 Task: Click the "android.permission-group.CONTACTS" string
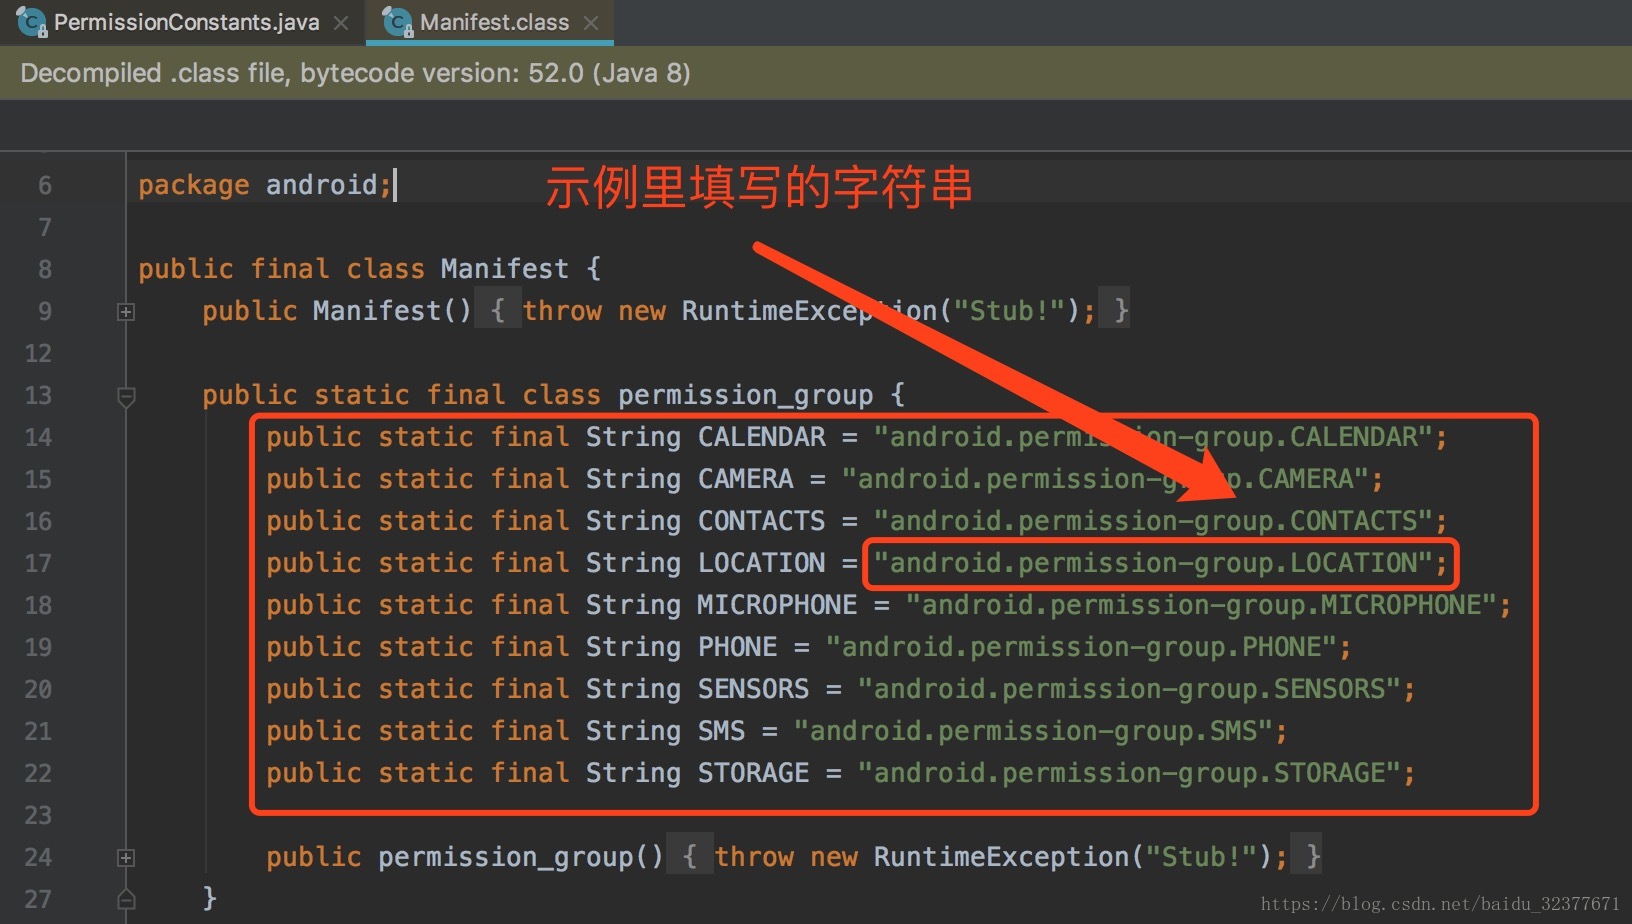1154,521
